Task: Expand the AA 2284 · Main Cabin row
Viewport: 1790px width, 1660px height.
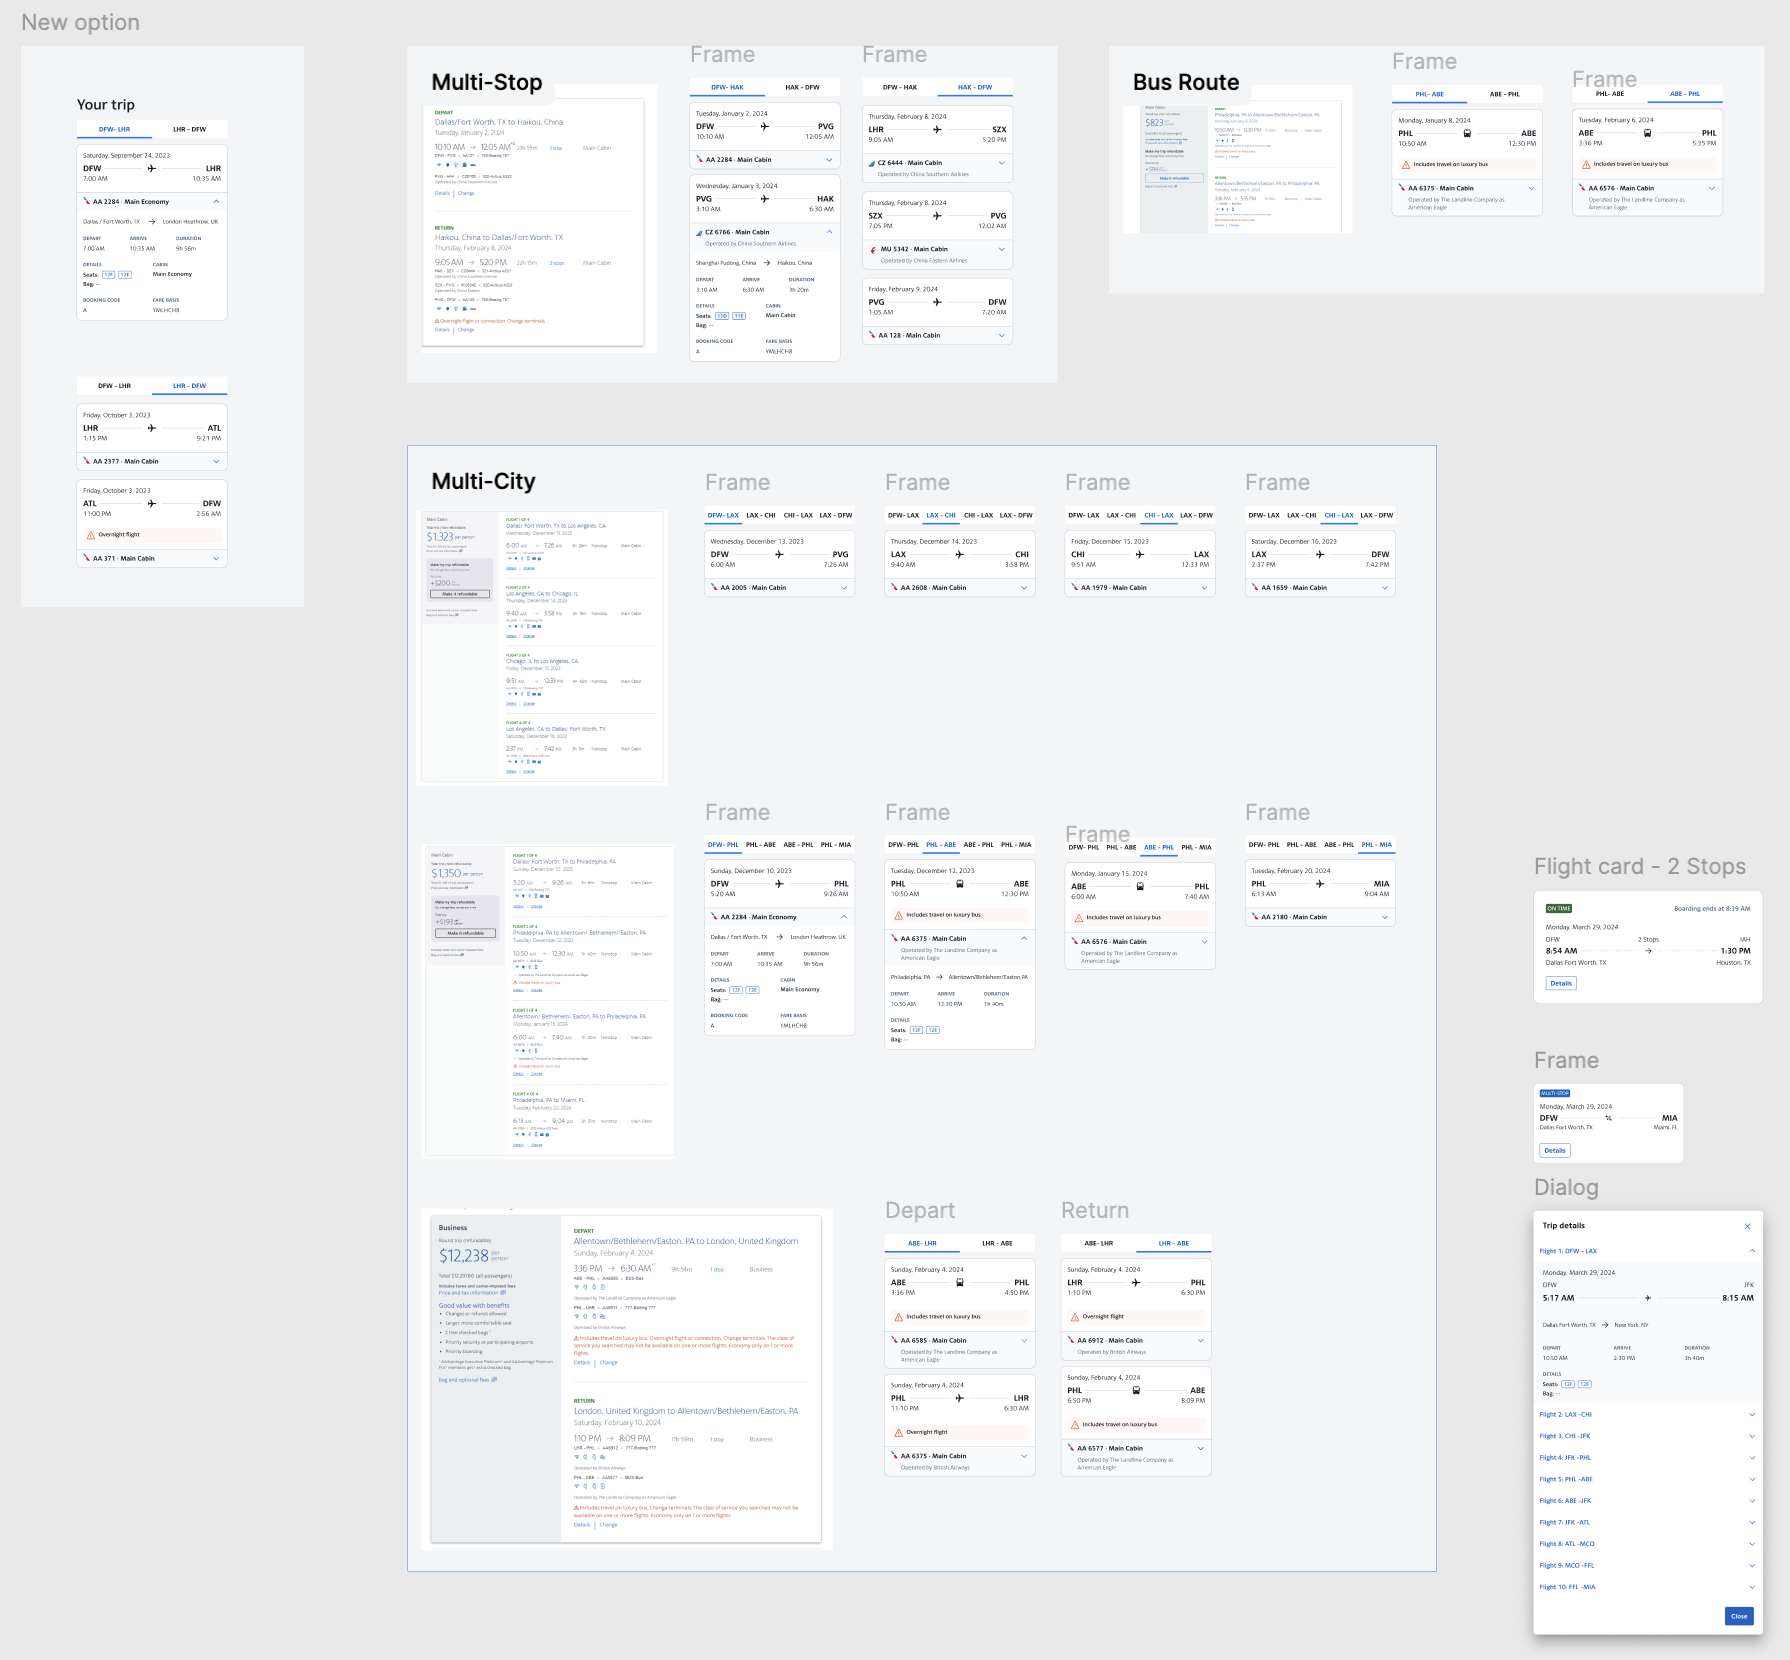Action: (765, 160)
